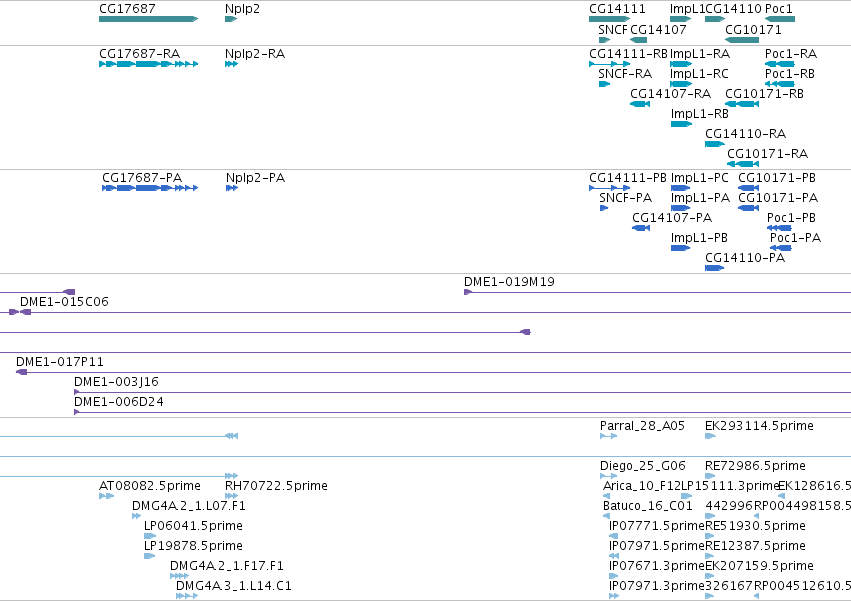Choose transcript label "ImpL1-RB"
Viewport: 851px width, 601px height.
pos(700,114)
